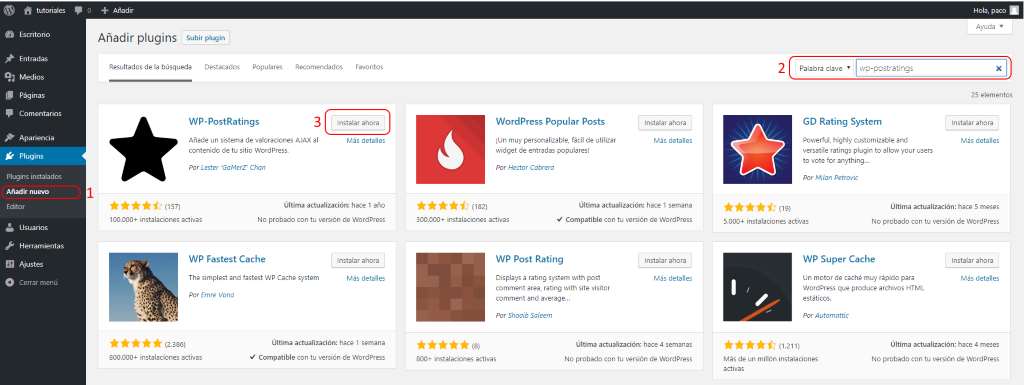Open author link Hector Cabrera

[x=530, y=167]
